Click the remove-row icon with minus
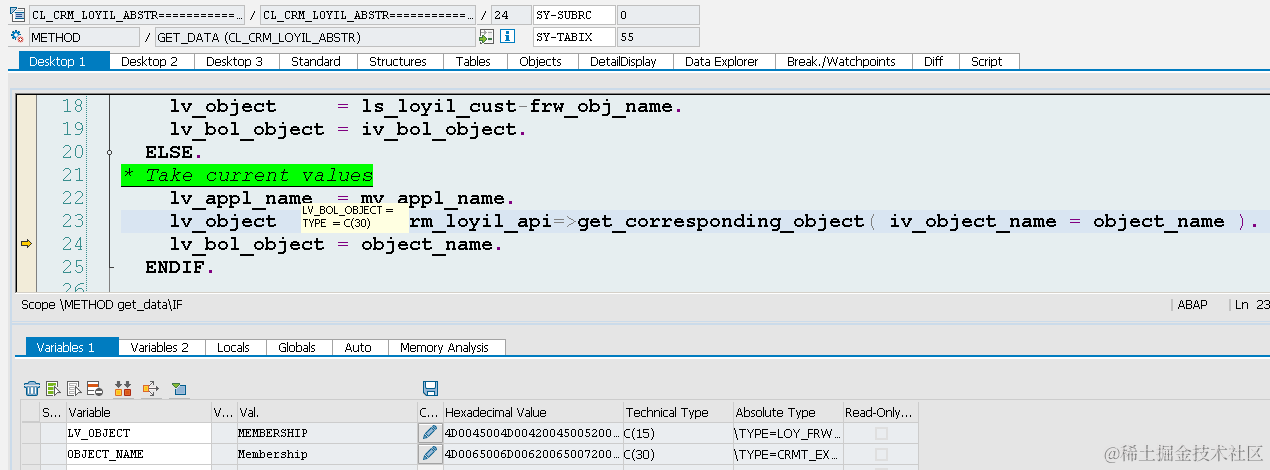 coord(94,388)
